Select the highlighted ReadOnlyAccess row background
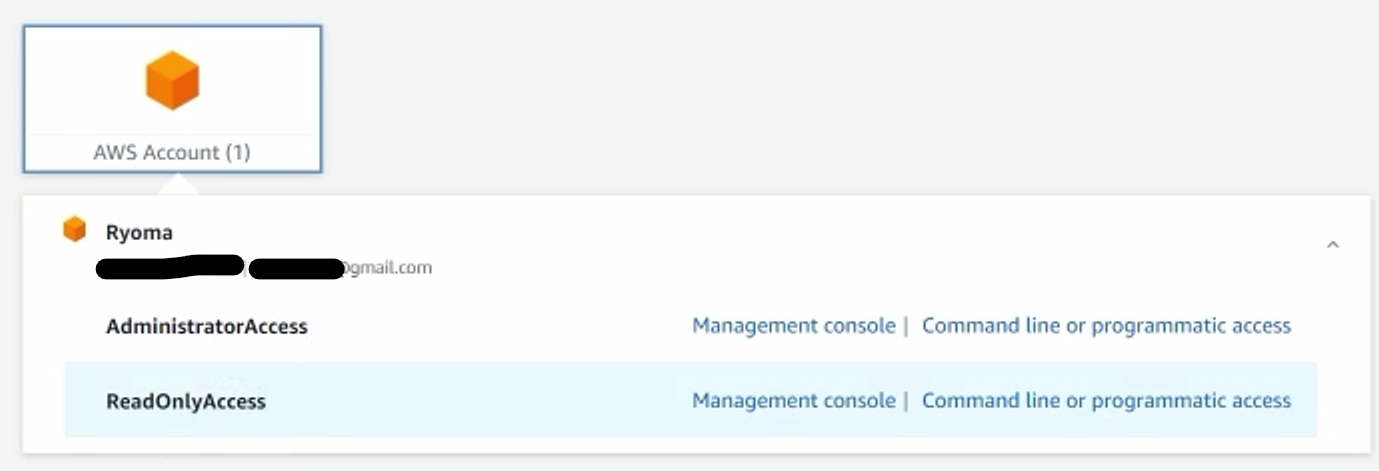 click(x=690, y=400)
